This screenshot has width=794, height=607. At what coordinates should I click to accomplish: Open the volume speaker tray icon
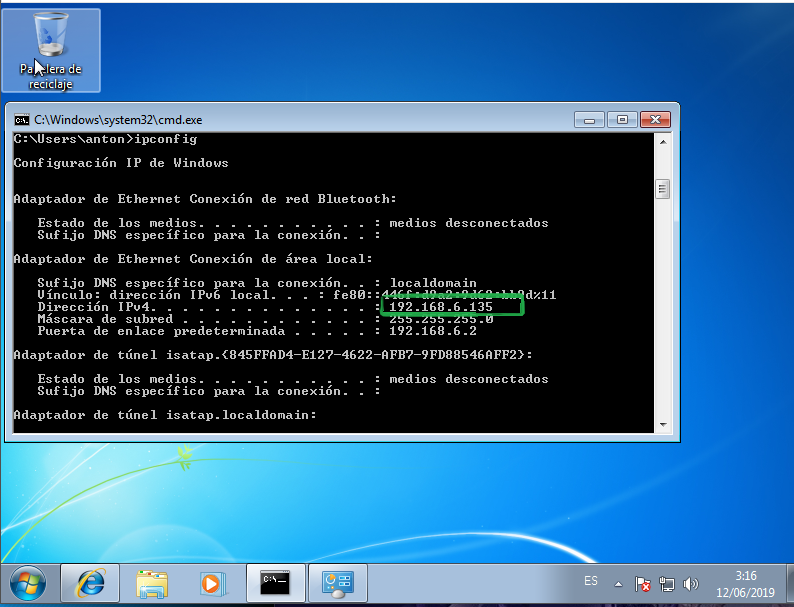tap(690, 584)
